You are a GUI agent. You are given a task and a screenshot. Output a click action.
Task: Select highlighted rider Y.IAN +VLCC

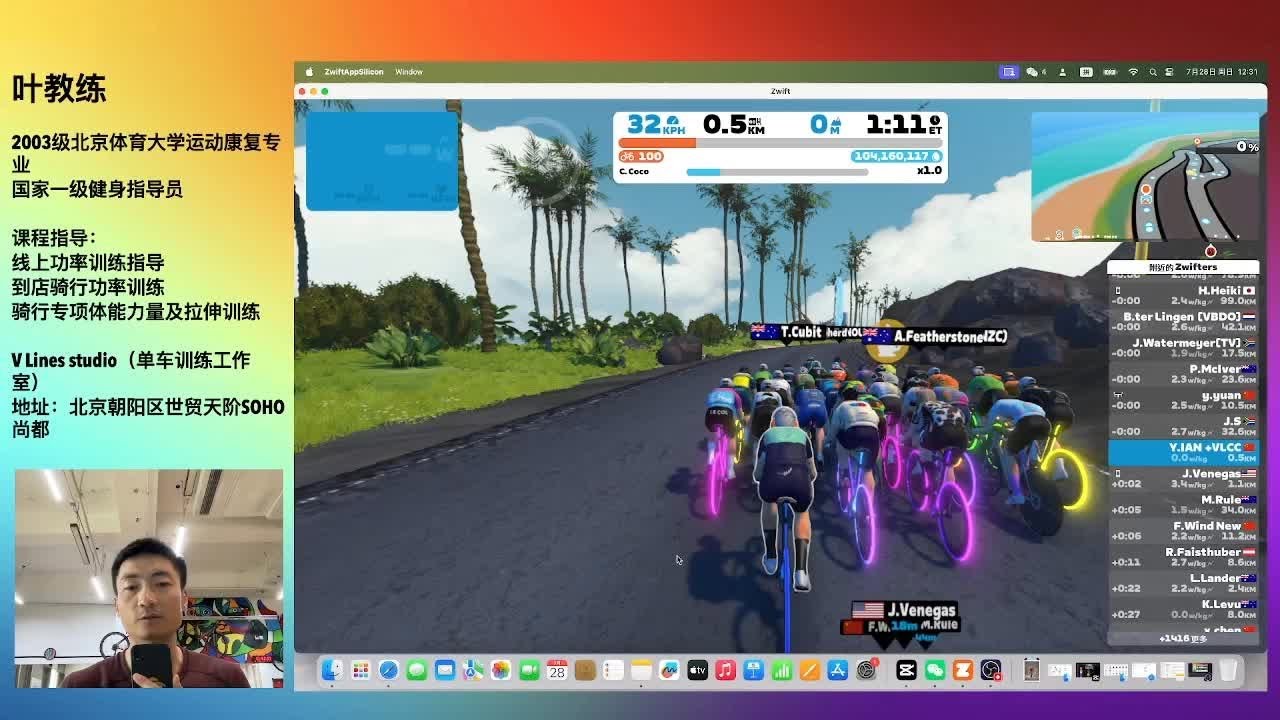(x=1183, y=452)
